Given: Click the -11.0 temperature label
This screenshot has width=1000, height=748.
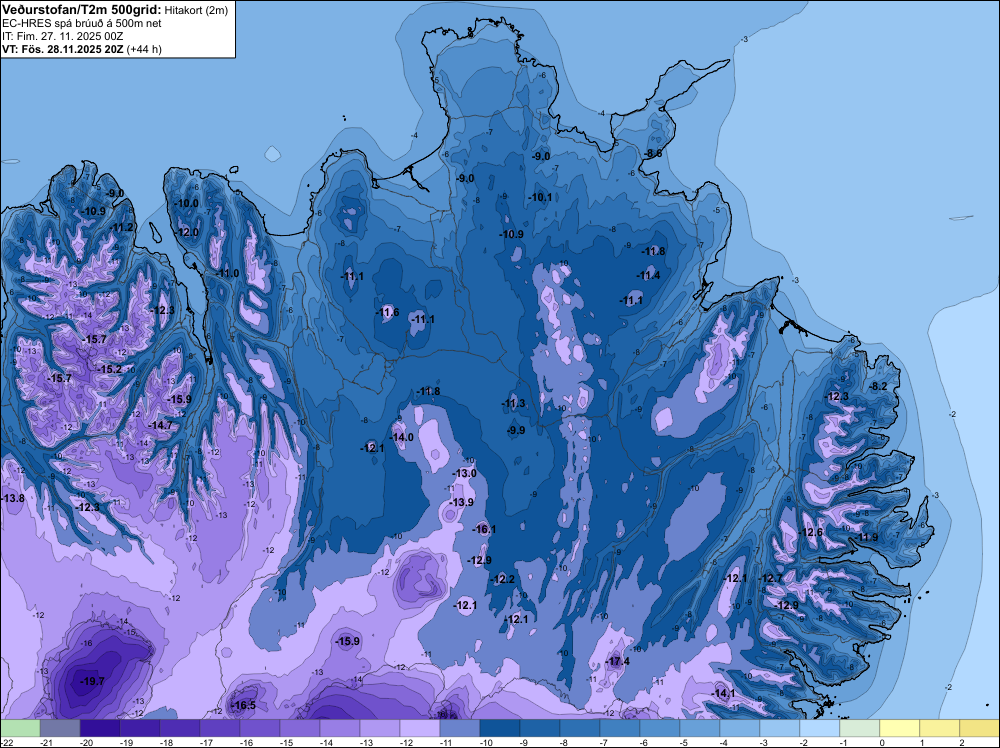Looking at the screenshot, I should [x=227, y=274].
